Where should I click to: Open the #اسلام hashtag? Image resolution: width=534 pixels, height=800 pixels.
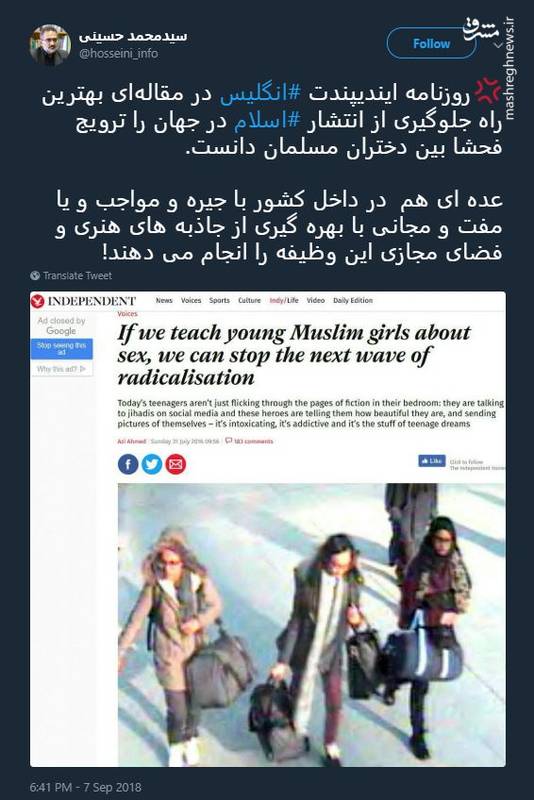tap(267, 122)
